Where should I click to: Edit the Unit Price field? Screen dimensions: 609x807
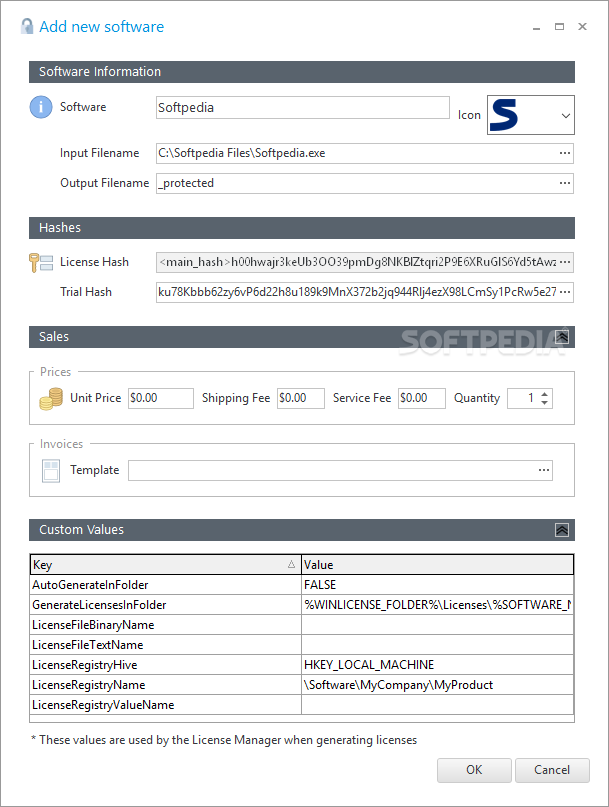[x=161, y=398]
